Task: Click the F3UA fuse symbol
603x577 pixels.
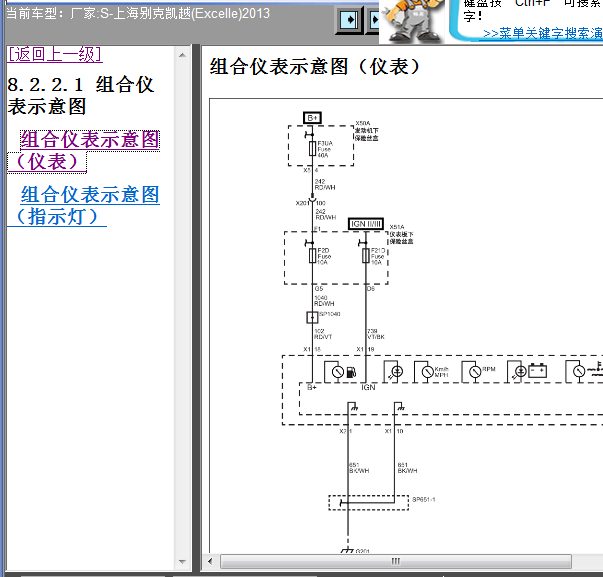Action: (313, 148)
